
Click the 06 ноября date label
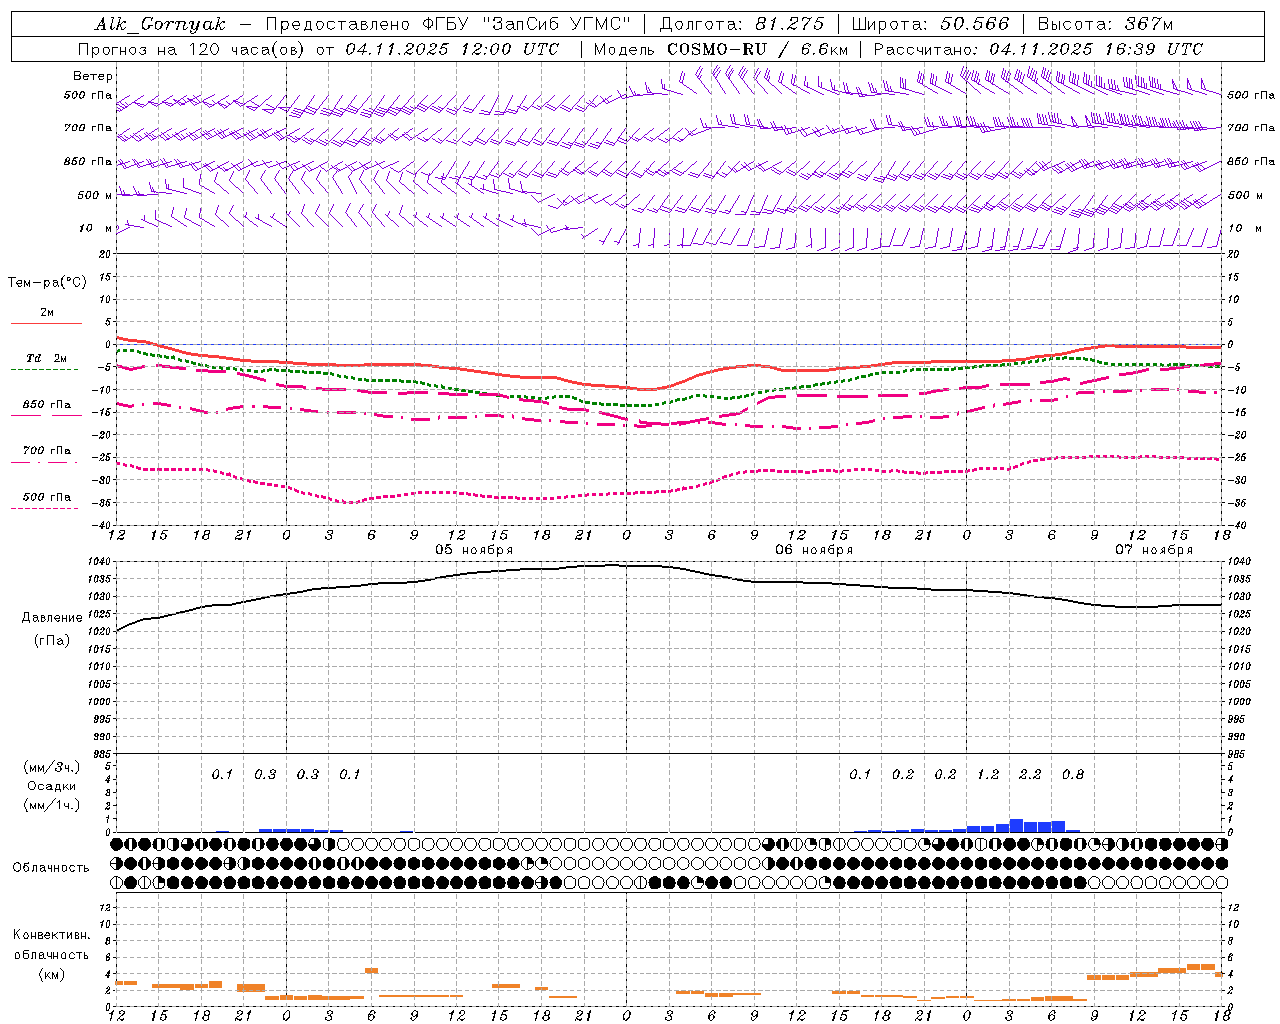[x=814, y=550]
